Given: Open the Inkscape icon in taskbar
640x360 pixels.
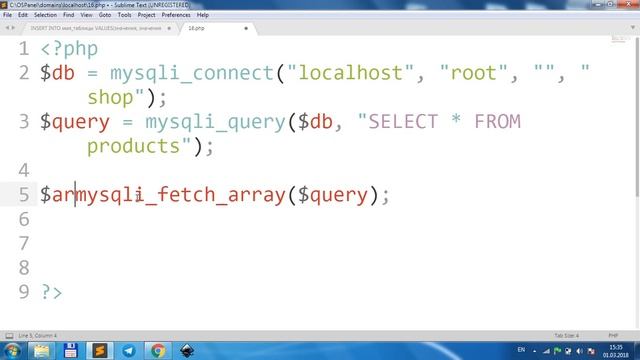Looking at the screenshot, I should 187,351.
